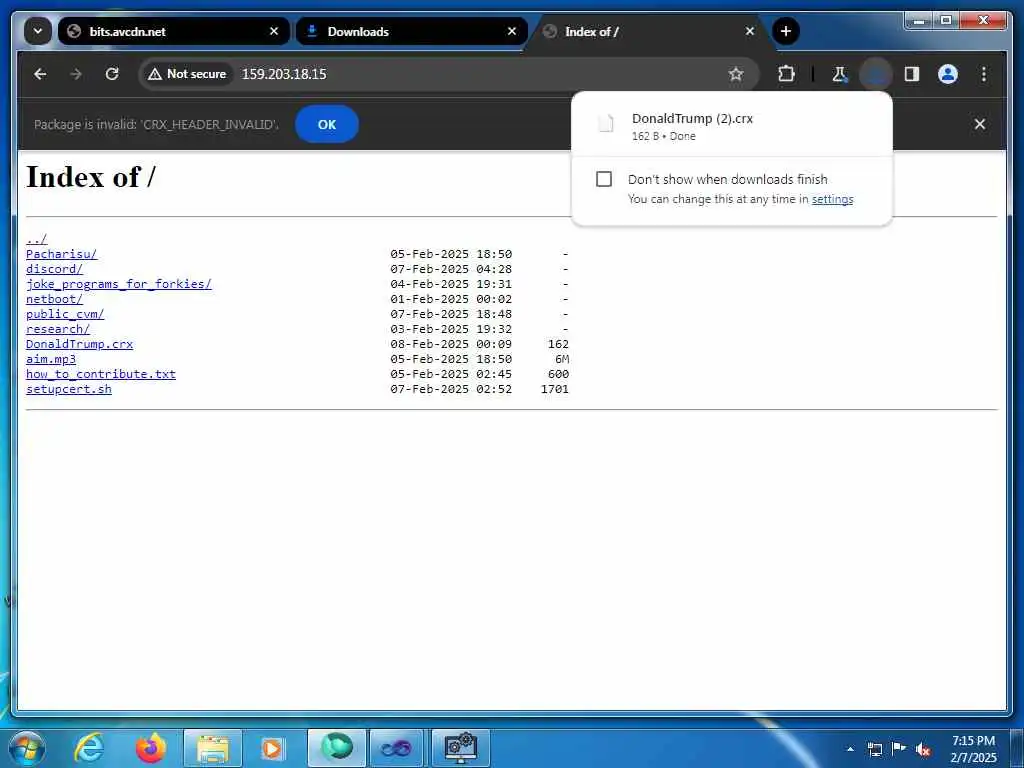Close the Index of / tab
This screenshot has height=768, width=1024.
click(750, 31)
